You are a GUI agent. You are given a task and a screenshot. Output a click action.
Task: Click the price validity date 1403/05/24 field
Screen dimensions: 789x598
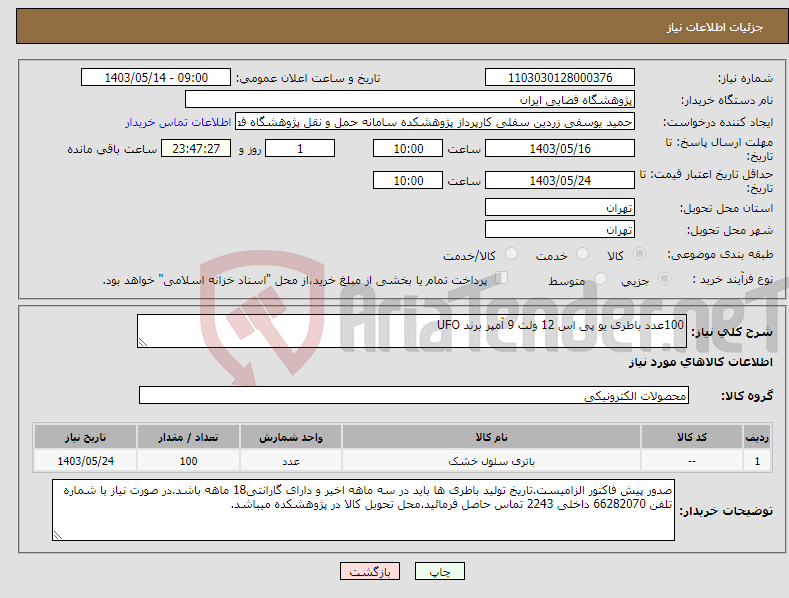pyautogui.click(x=560, y=180)
